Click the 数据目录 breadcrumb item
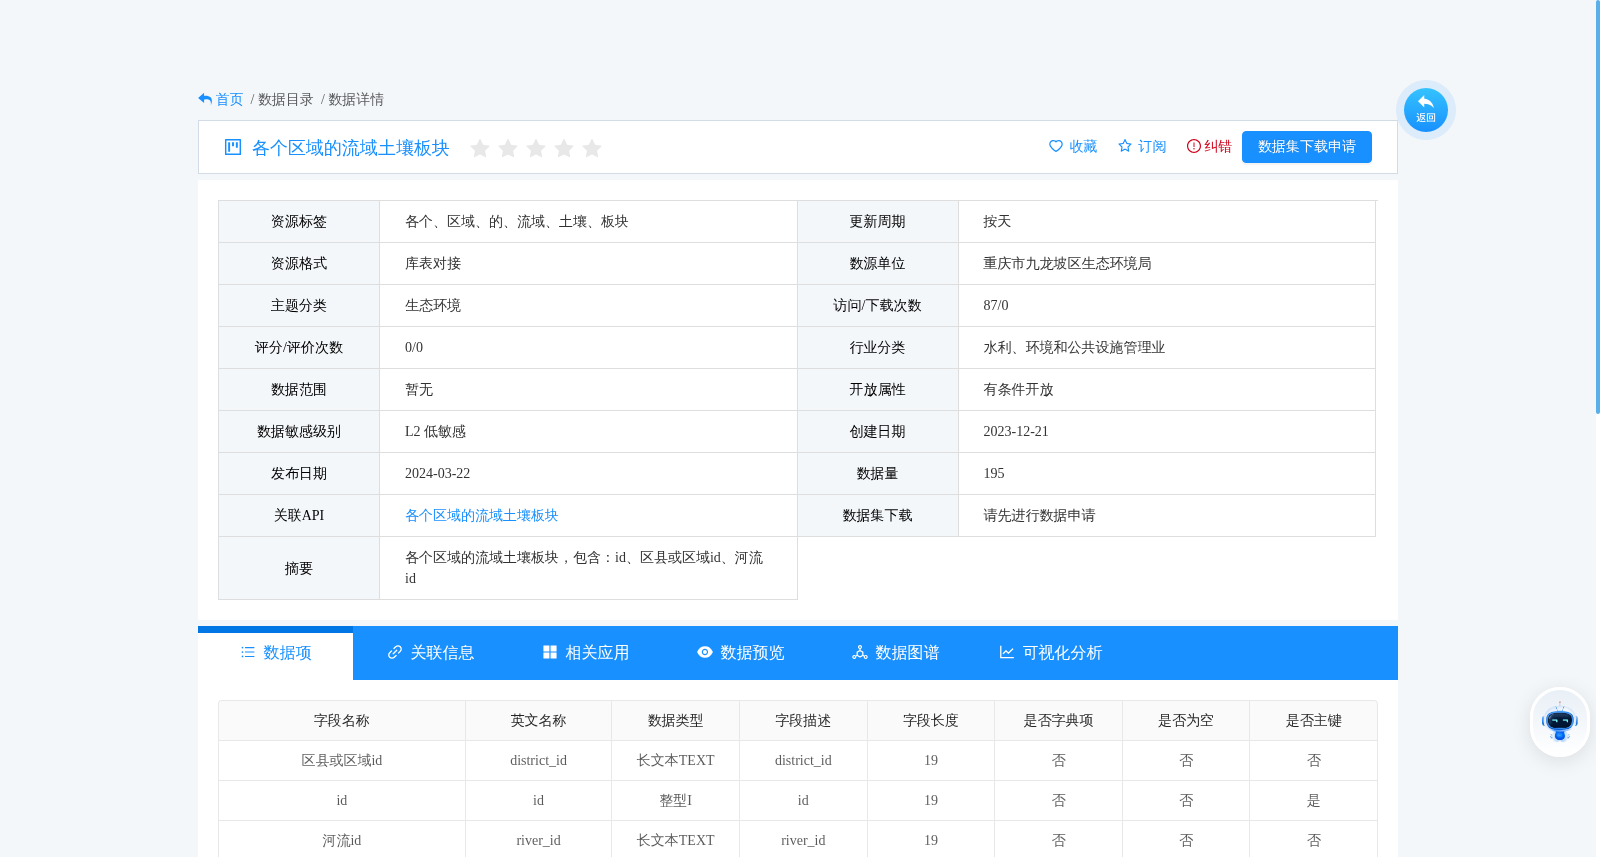 click(286, 99)
